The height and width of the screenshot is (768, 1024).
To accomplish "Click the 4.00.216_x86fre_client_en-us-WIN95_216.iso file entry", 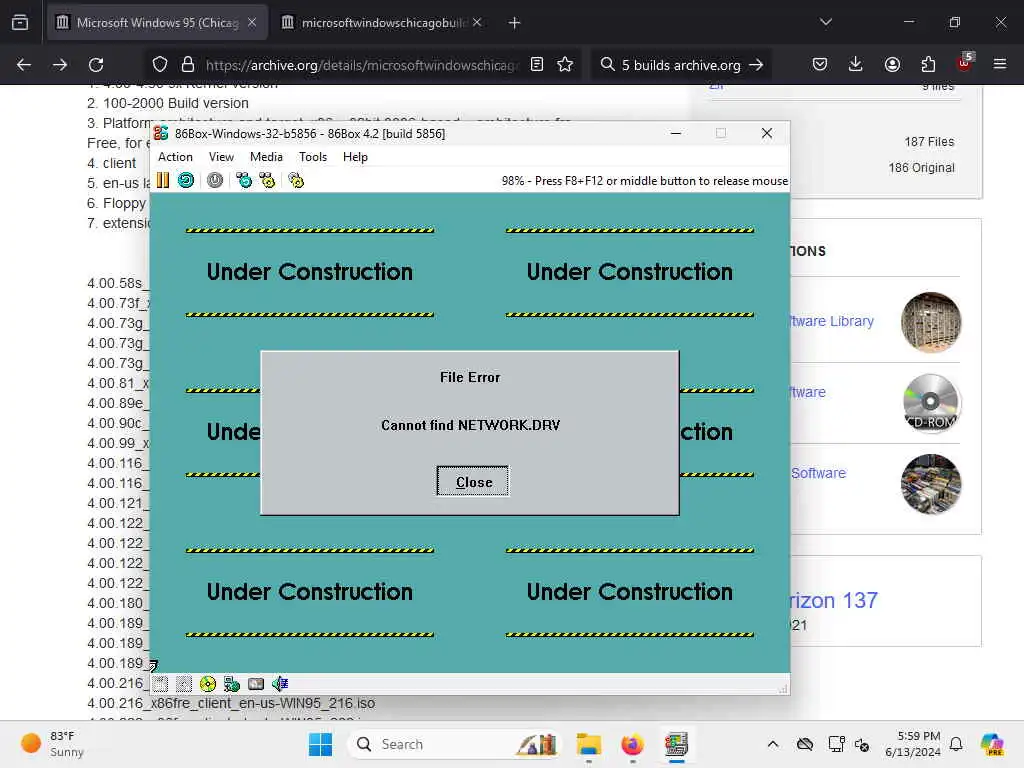I will 231,703.
